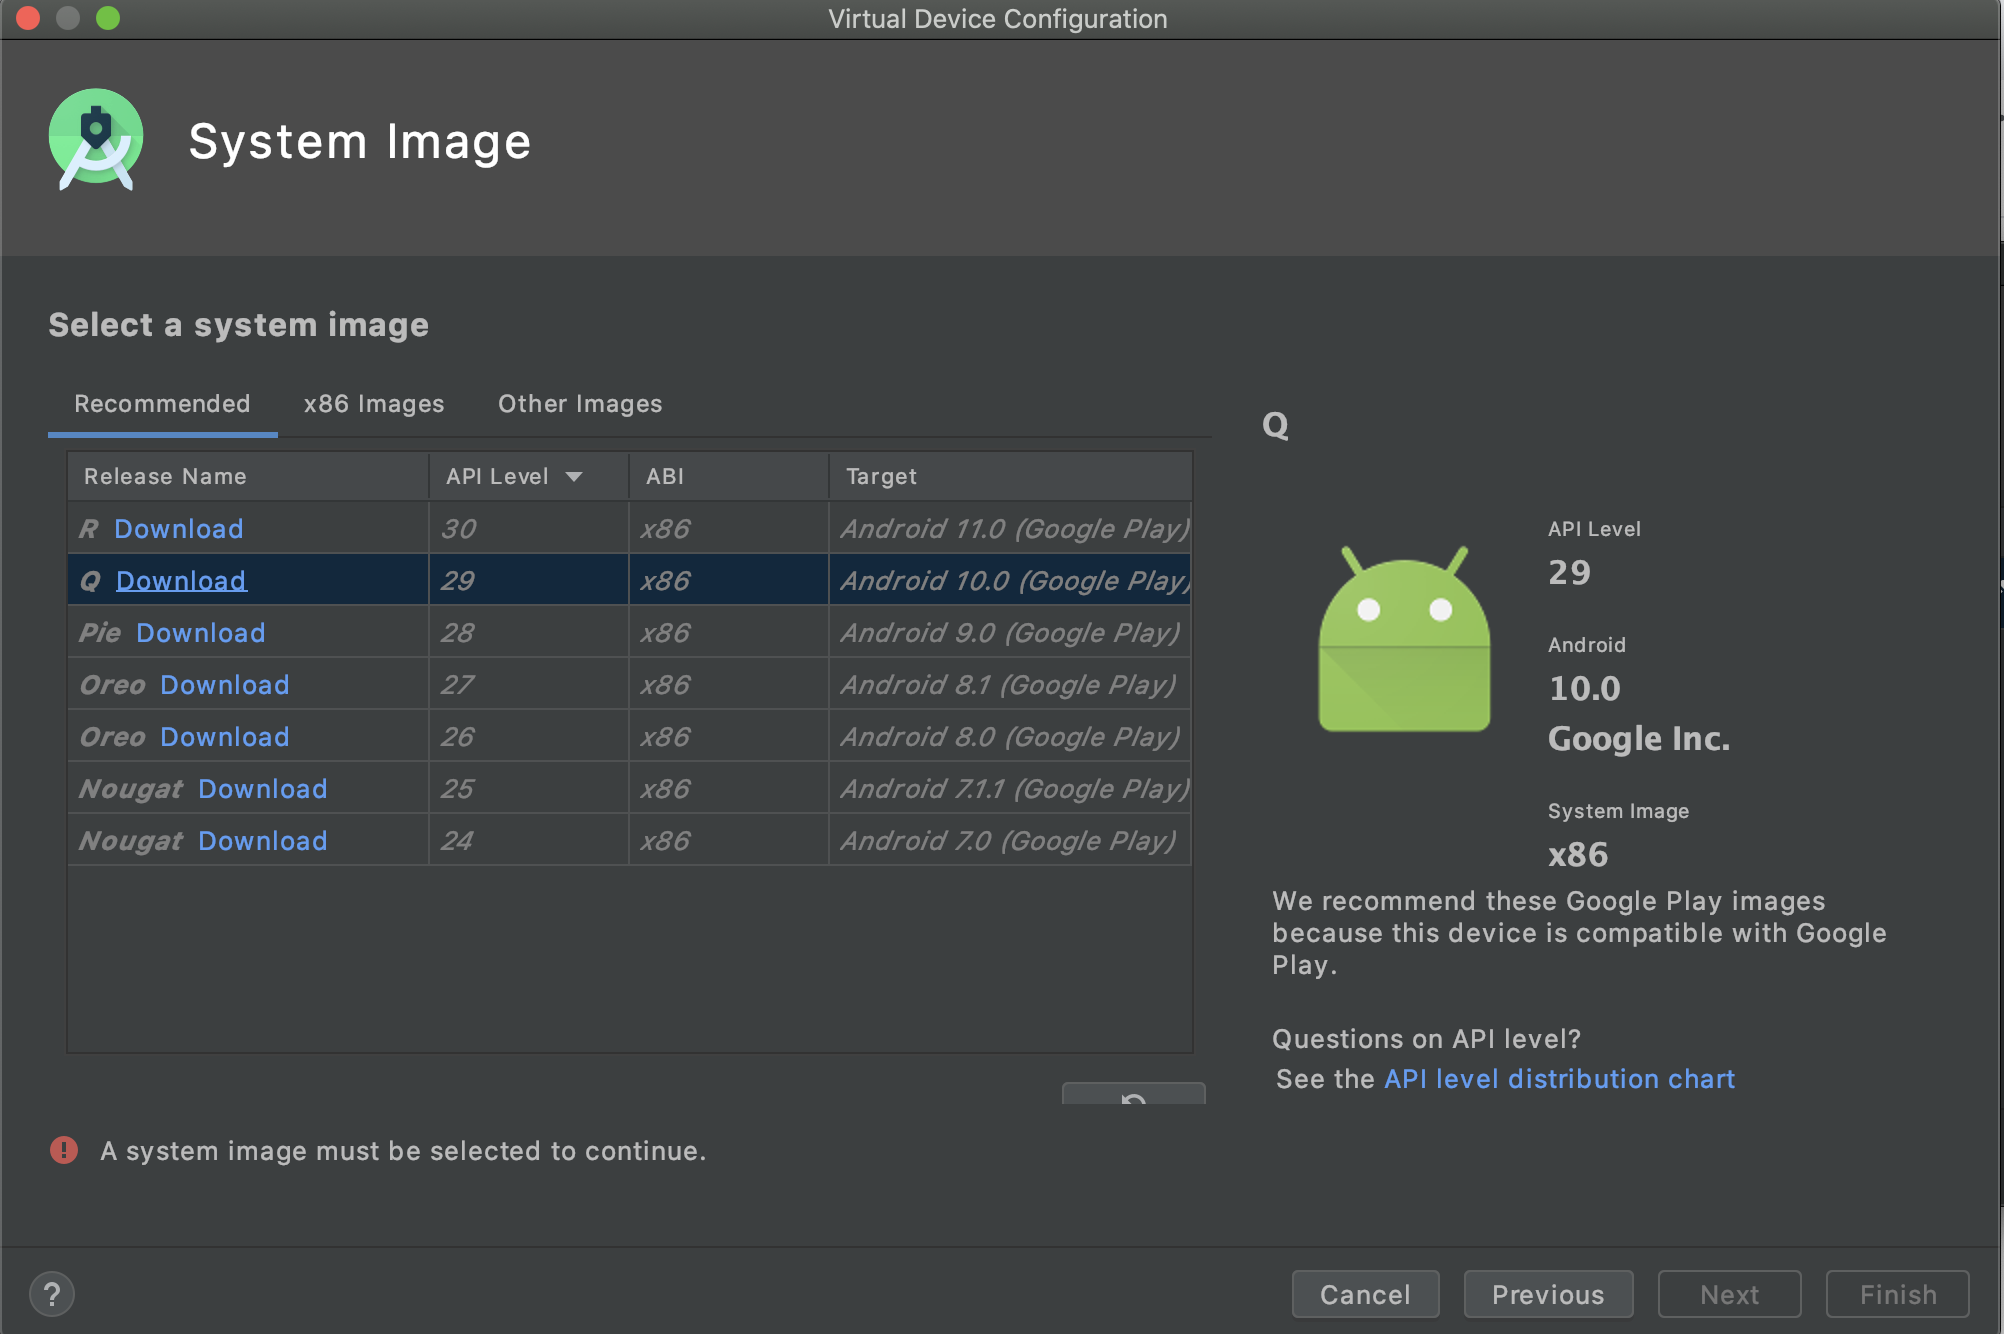2004x1334 pixels.
Task: Click the green macOS zoom button
Action: [108, 18]
